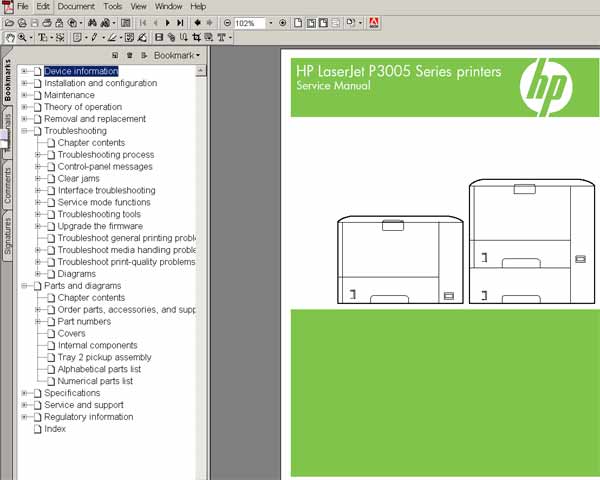The height and width of the screenshot is (480, 600).
Task: Click the Open file toolbar icon
Action: [9, 23]
